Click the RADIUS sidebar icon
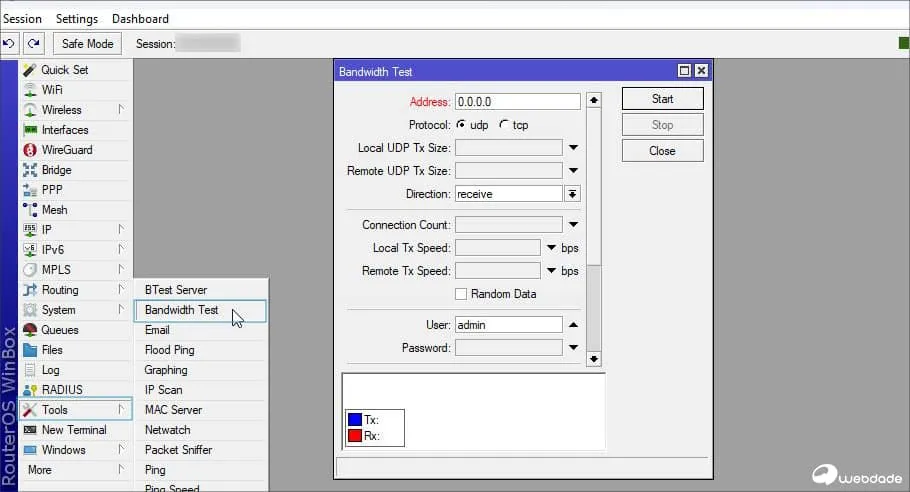The height and width of the screenshot is (492, 910). point(30,390)
